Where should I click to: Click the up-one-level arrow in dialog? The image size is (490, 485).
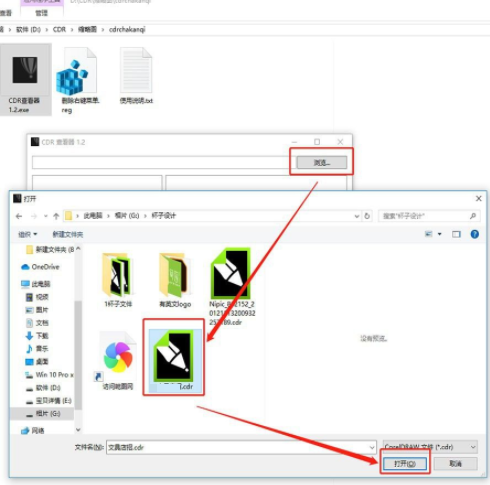[x=56, y=216]
